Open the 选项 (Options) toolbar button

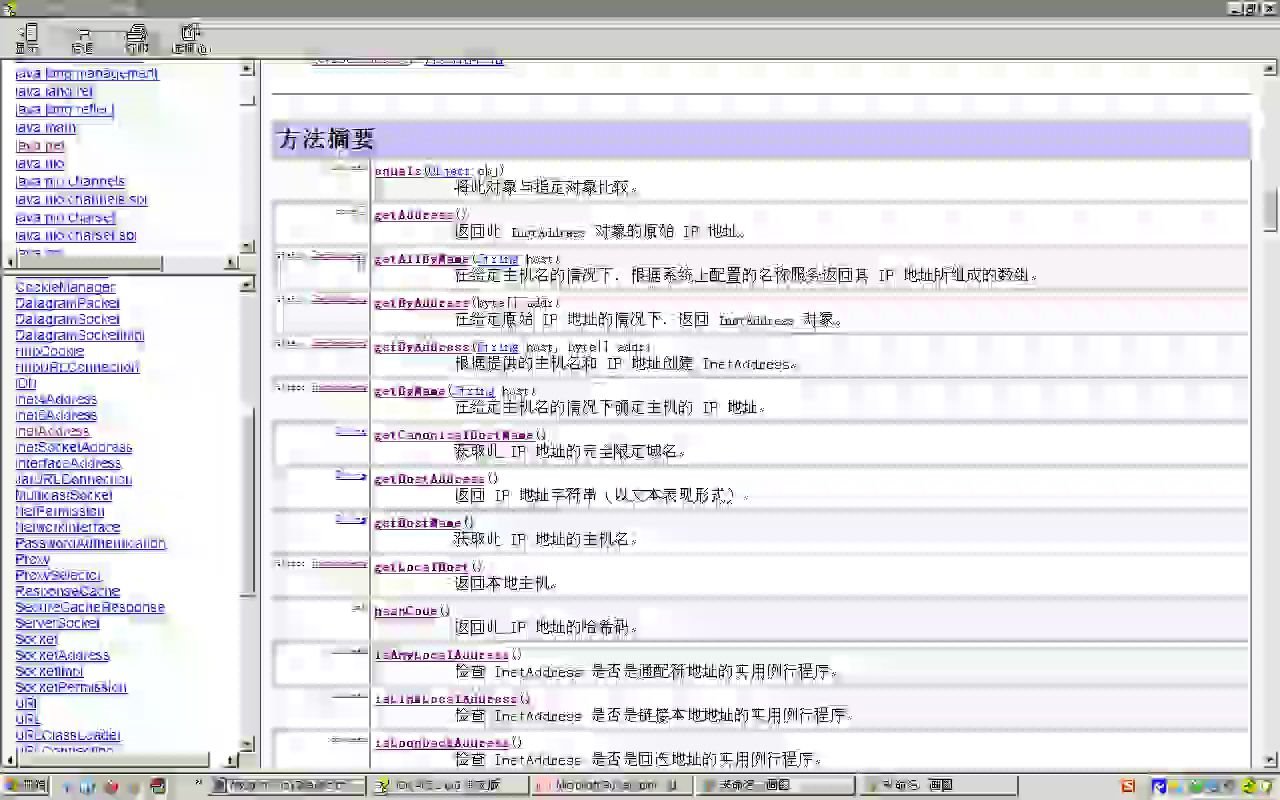pyautogui.click(x=190, y=38)
